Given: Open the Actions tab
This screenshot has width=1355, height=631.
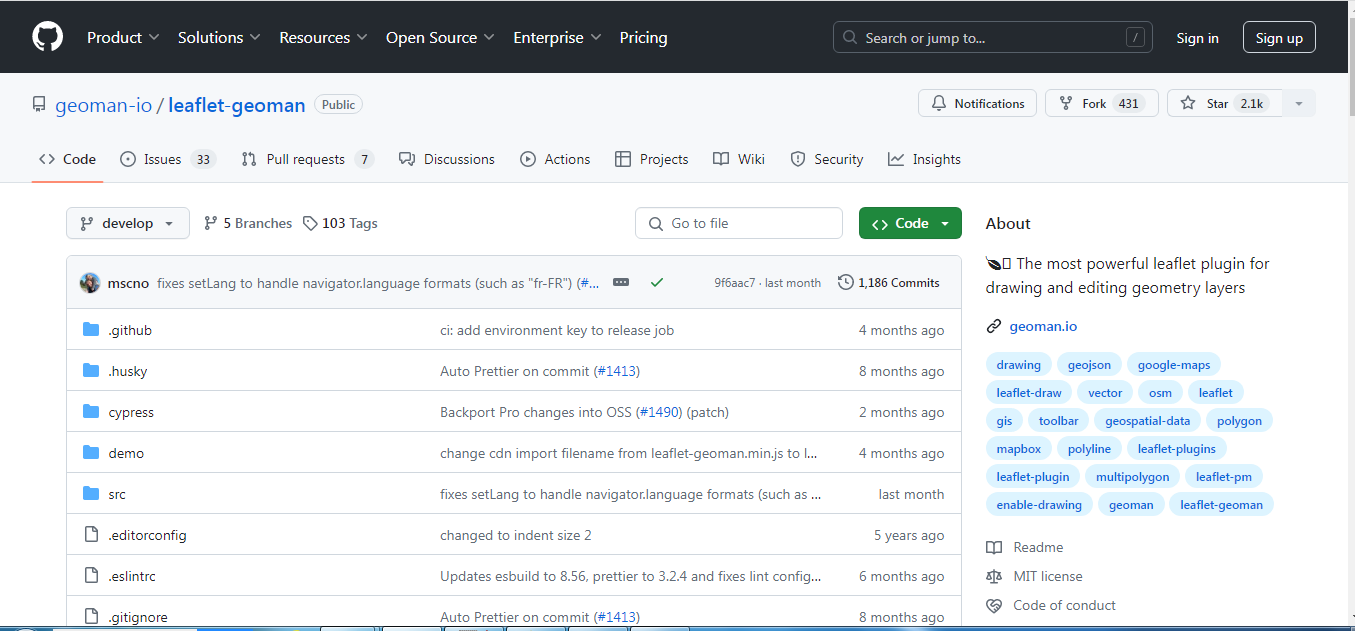Looking at the screenshot, I should pos(555,159).
